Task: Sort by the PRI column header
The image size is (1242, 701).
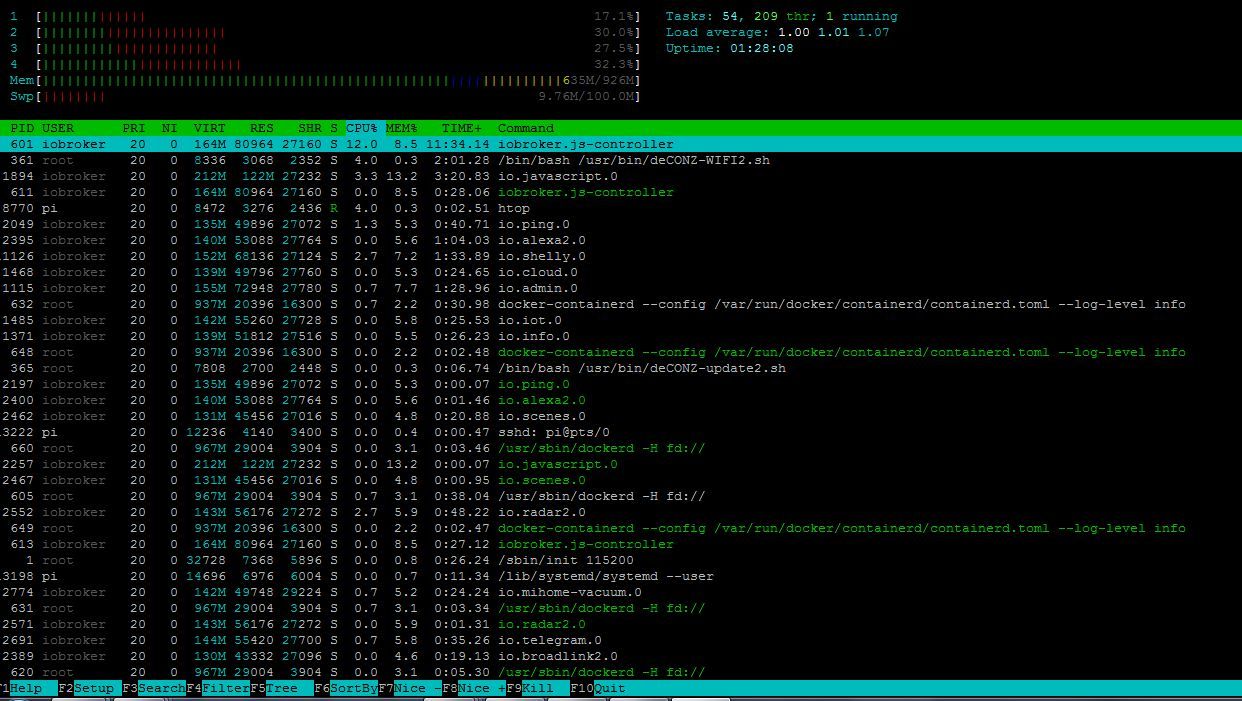Action: pyautogui.click(x=134, y=128)
